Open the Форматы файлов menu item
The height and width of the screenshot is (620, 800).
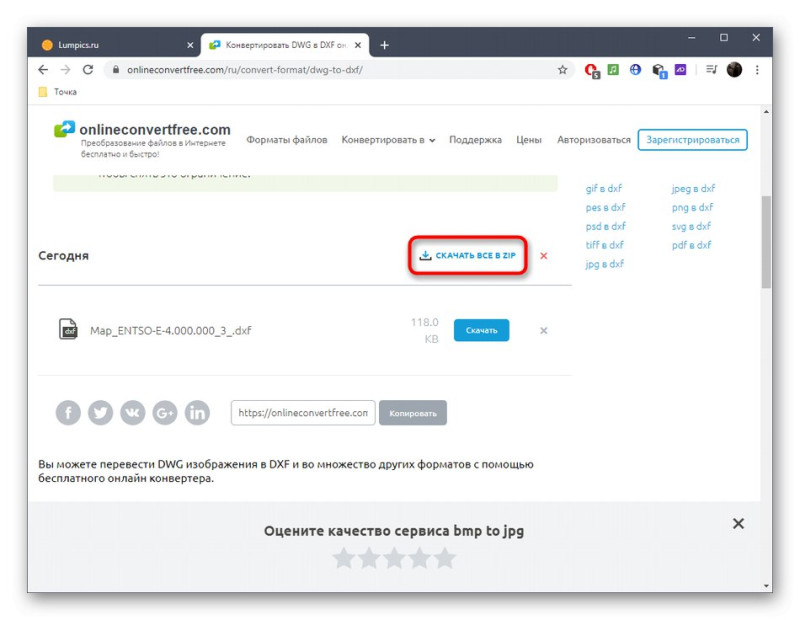point(287,140)
